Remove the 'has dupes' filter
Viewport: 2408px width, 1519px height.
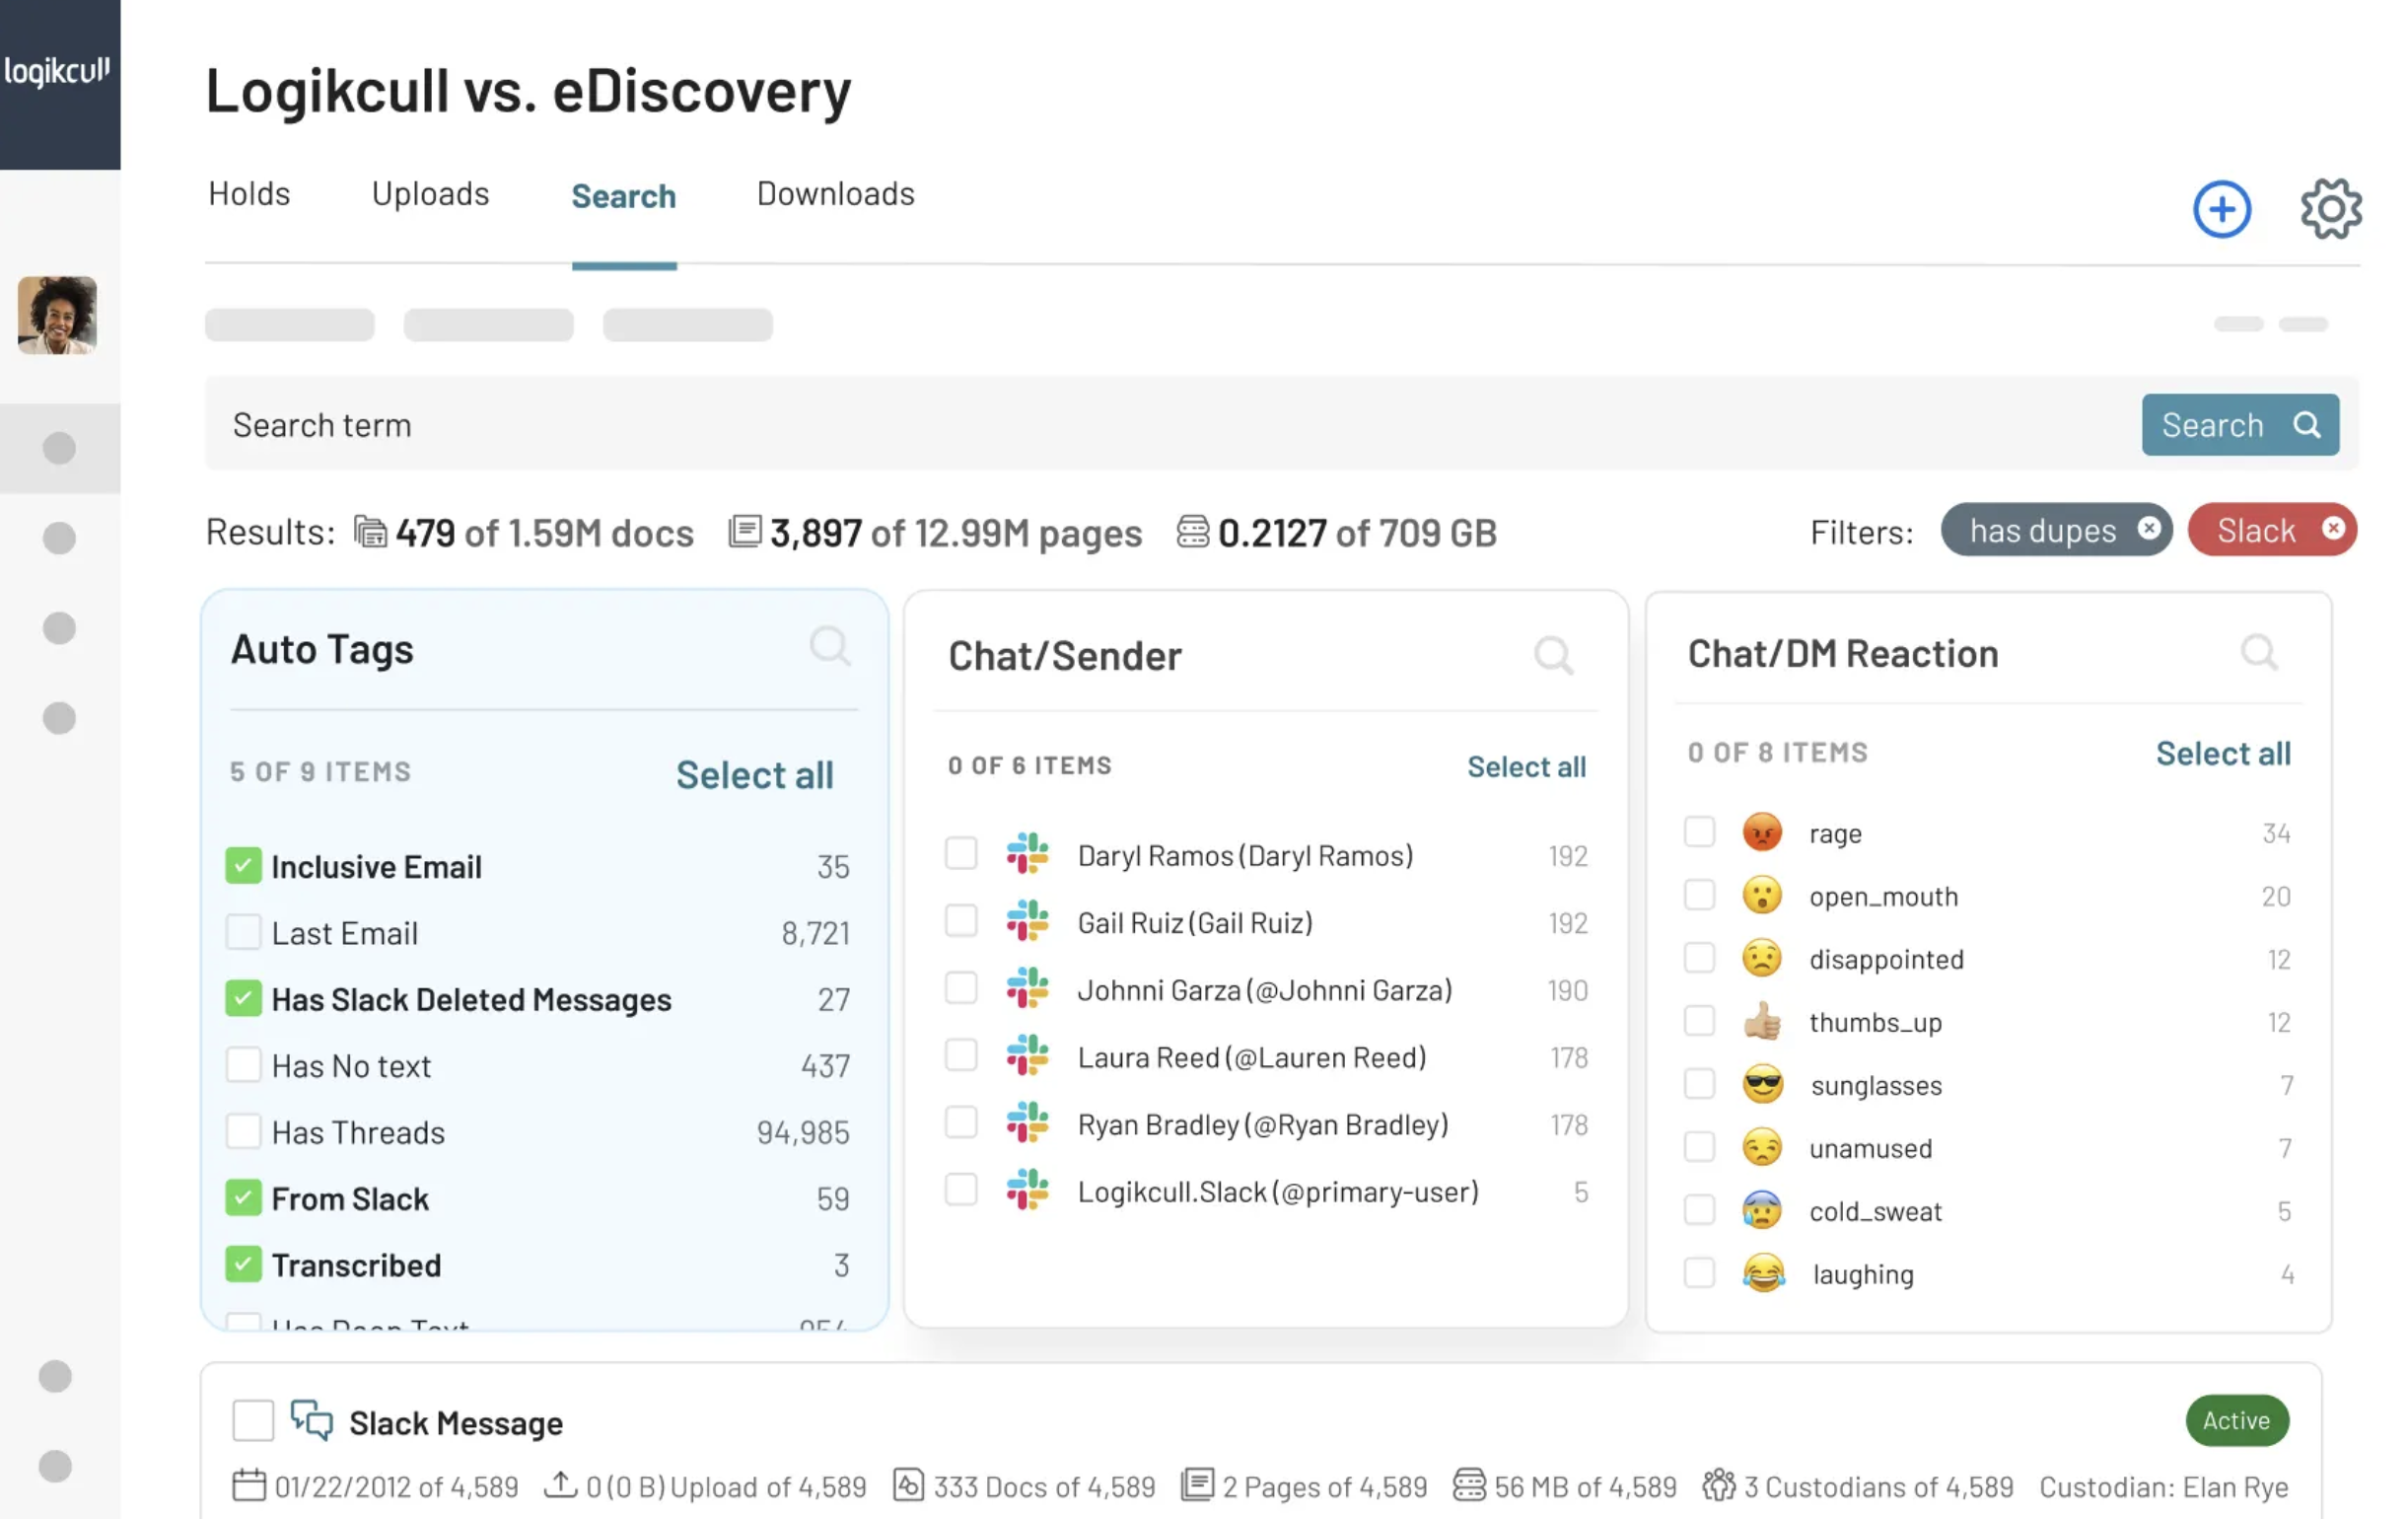click(2149, 529)
